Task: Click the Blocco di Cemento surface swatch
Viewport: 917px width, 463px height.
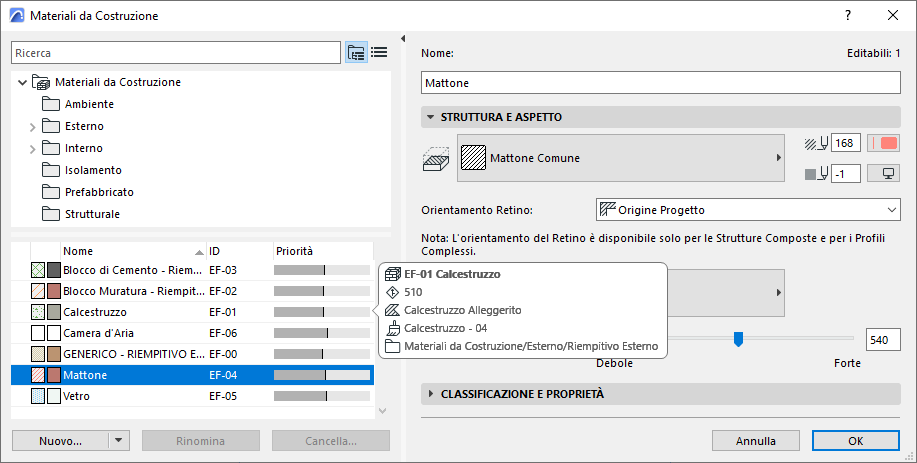Action: (54, 270)
